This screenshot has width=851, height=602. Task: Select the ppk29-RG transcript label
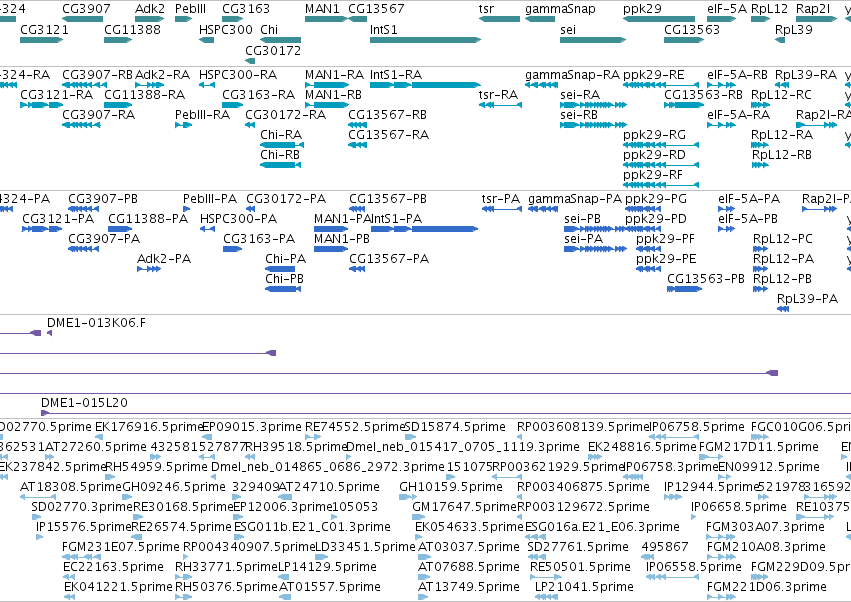654,135
